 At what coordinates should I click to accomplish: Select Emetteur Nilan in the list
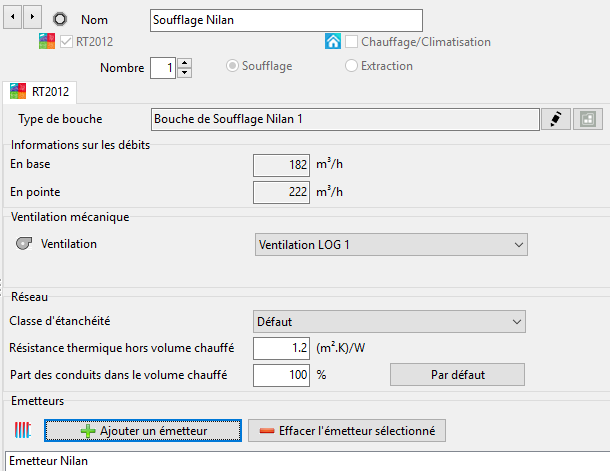coord(307,461)
